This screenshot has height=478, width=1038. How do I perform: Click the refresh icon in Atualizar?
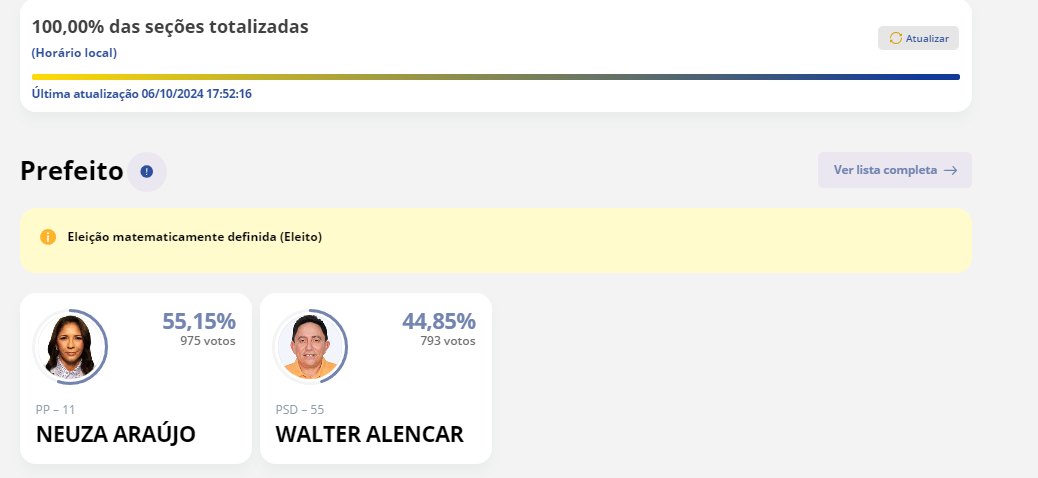(x=896, y=38)
